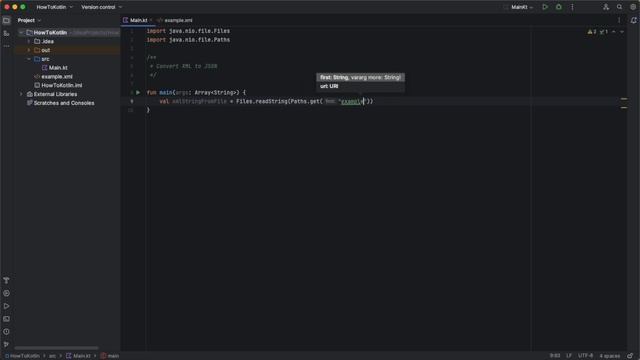Image resolution: width=640 pixels, height=360 pixels.
Task: Open the Project tool window icon
Action: point(6,20)
